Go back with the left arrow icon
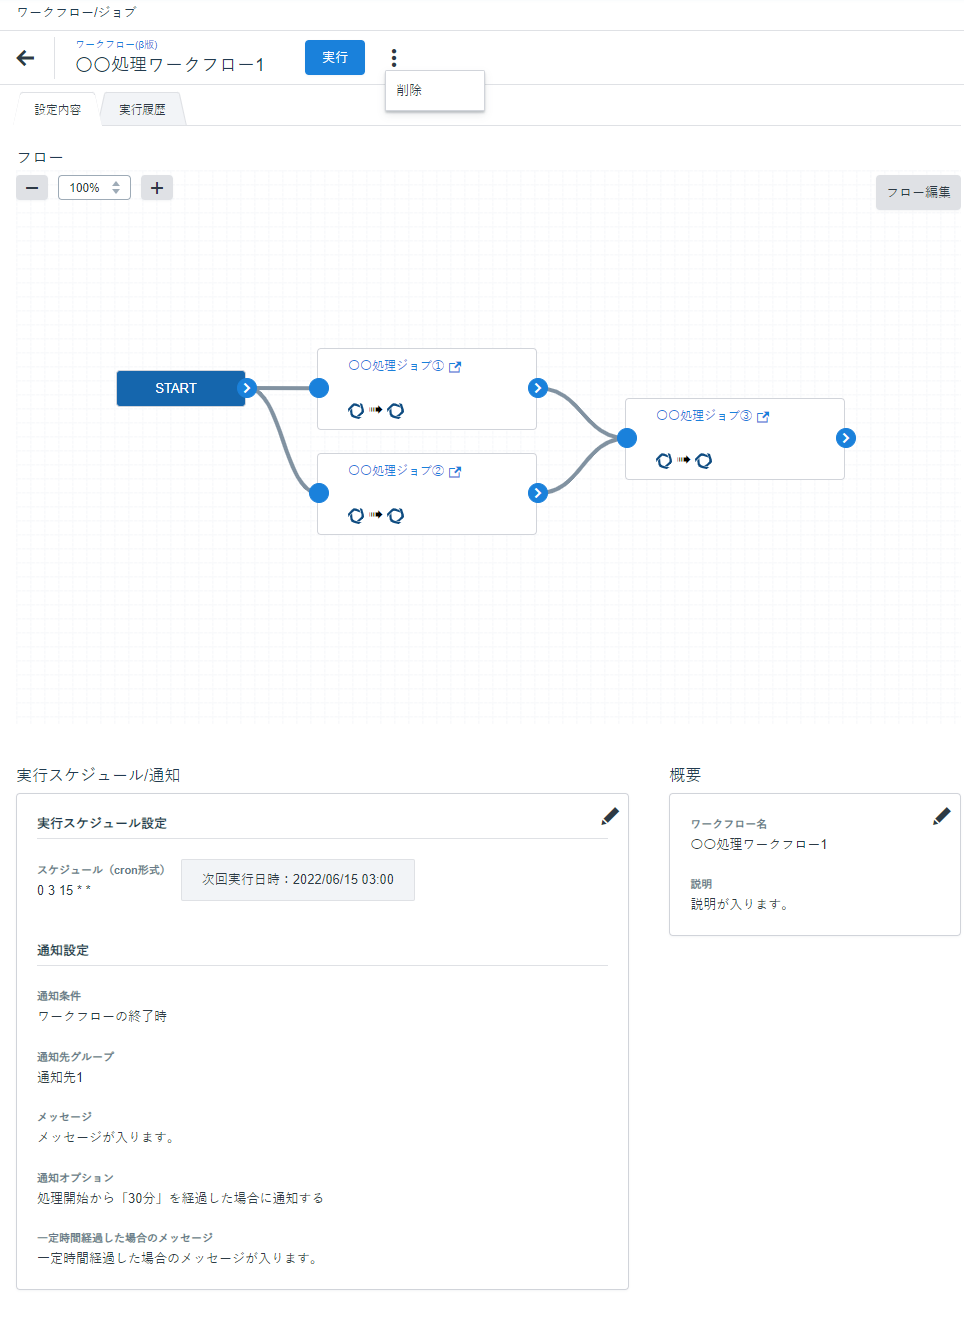This screenshot has width=964, height=1330. (26, 58)
